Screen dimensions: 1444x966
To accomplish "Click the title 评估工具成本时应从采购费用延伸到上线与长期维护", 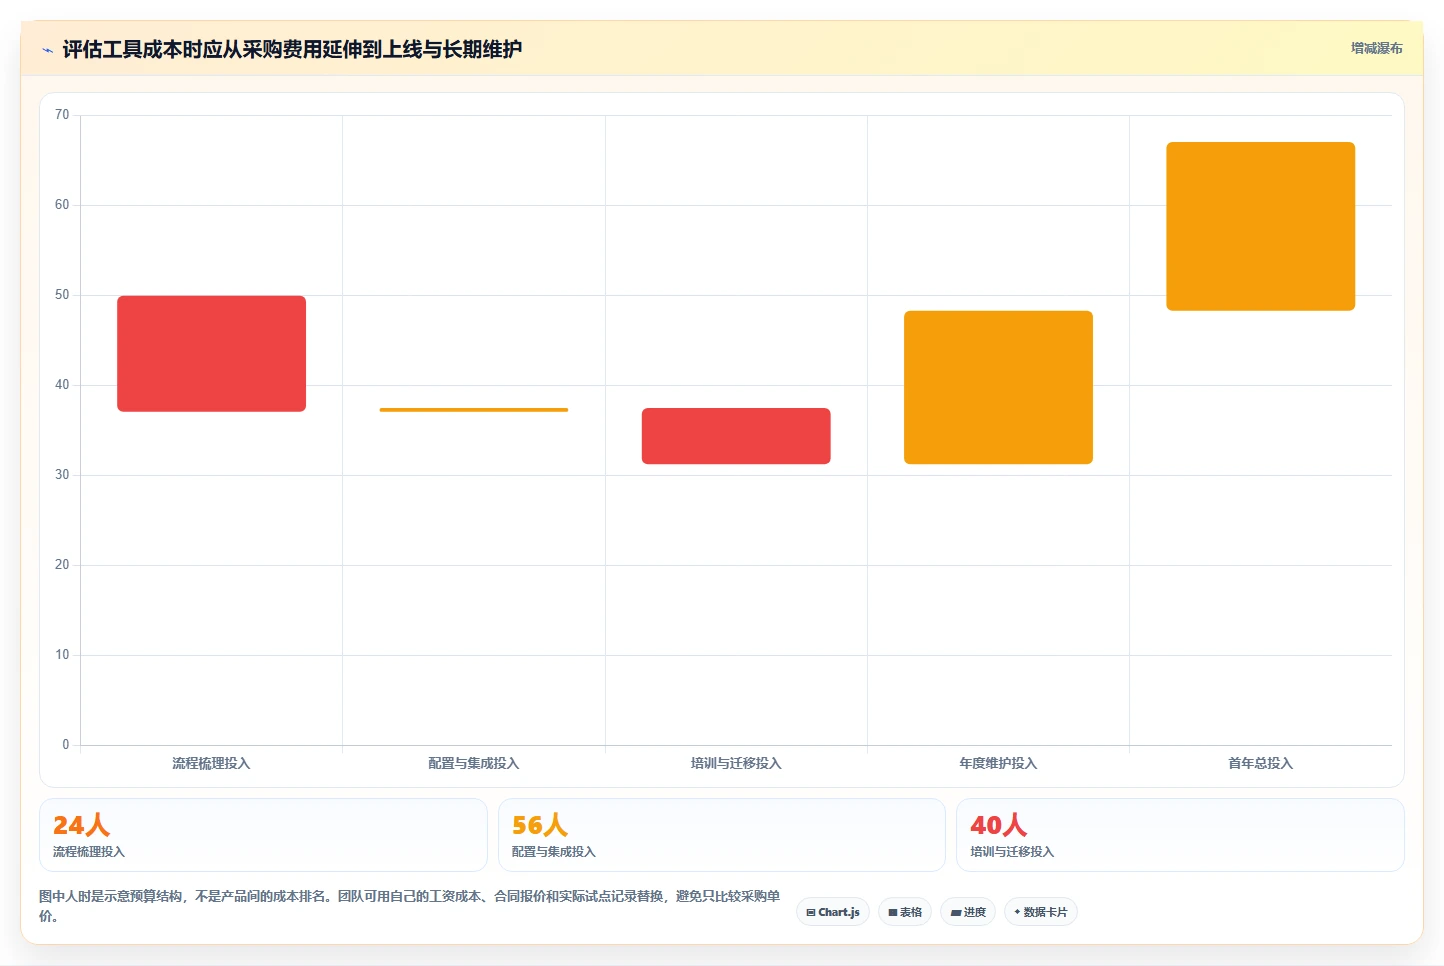I will click(292, 49).
